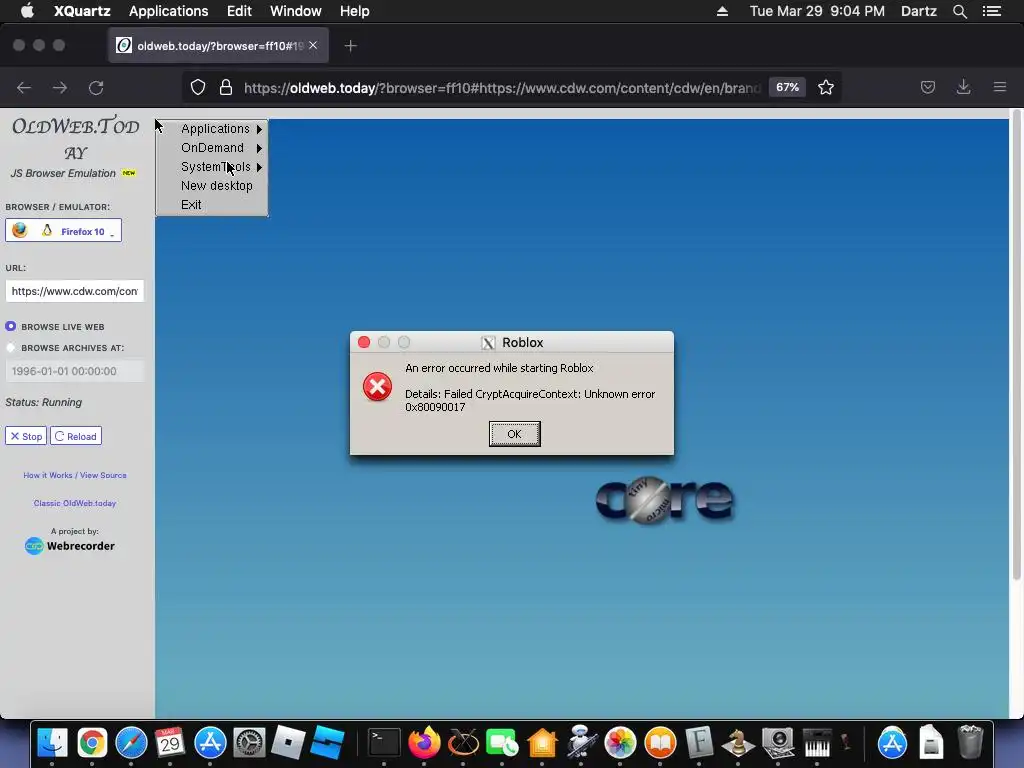Viewport: 1024px width, 768px height.
Task: Select Browse Archives At radio button
Action: pyautogui.click(x=10, y=347)
